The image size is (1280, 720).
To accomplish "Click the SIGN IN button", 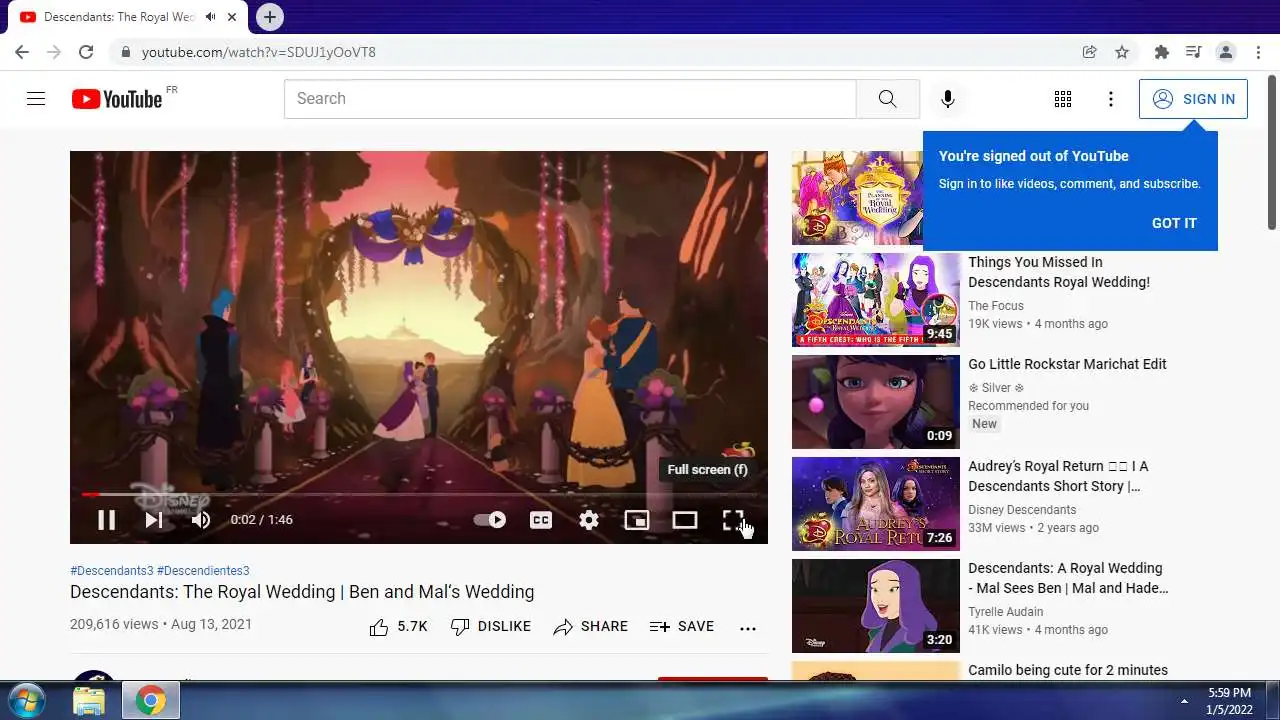I will point(1193,99).
